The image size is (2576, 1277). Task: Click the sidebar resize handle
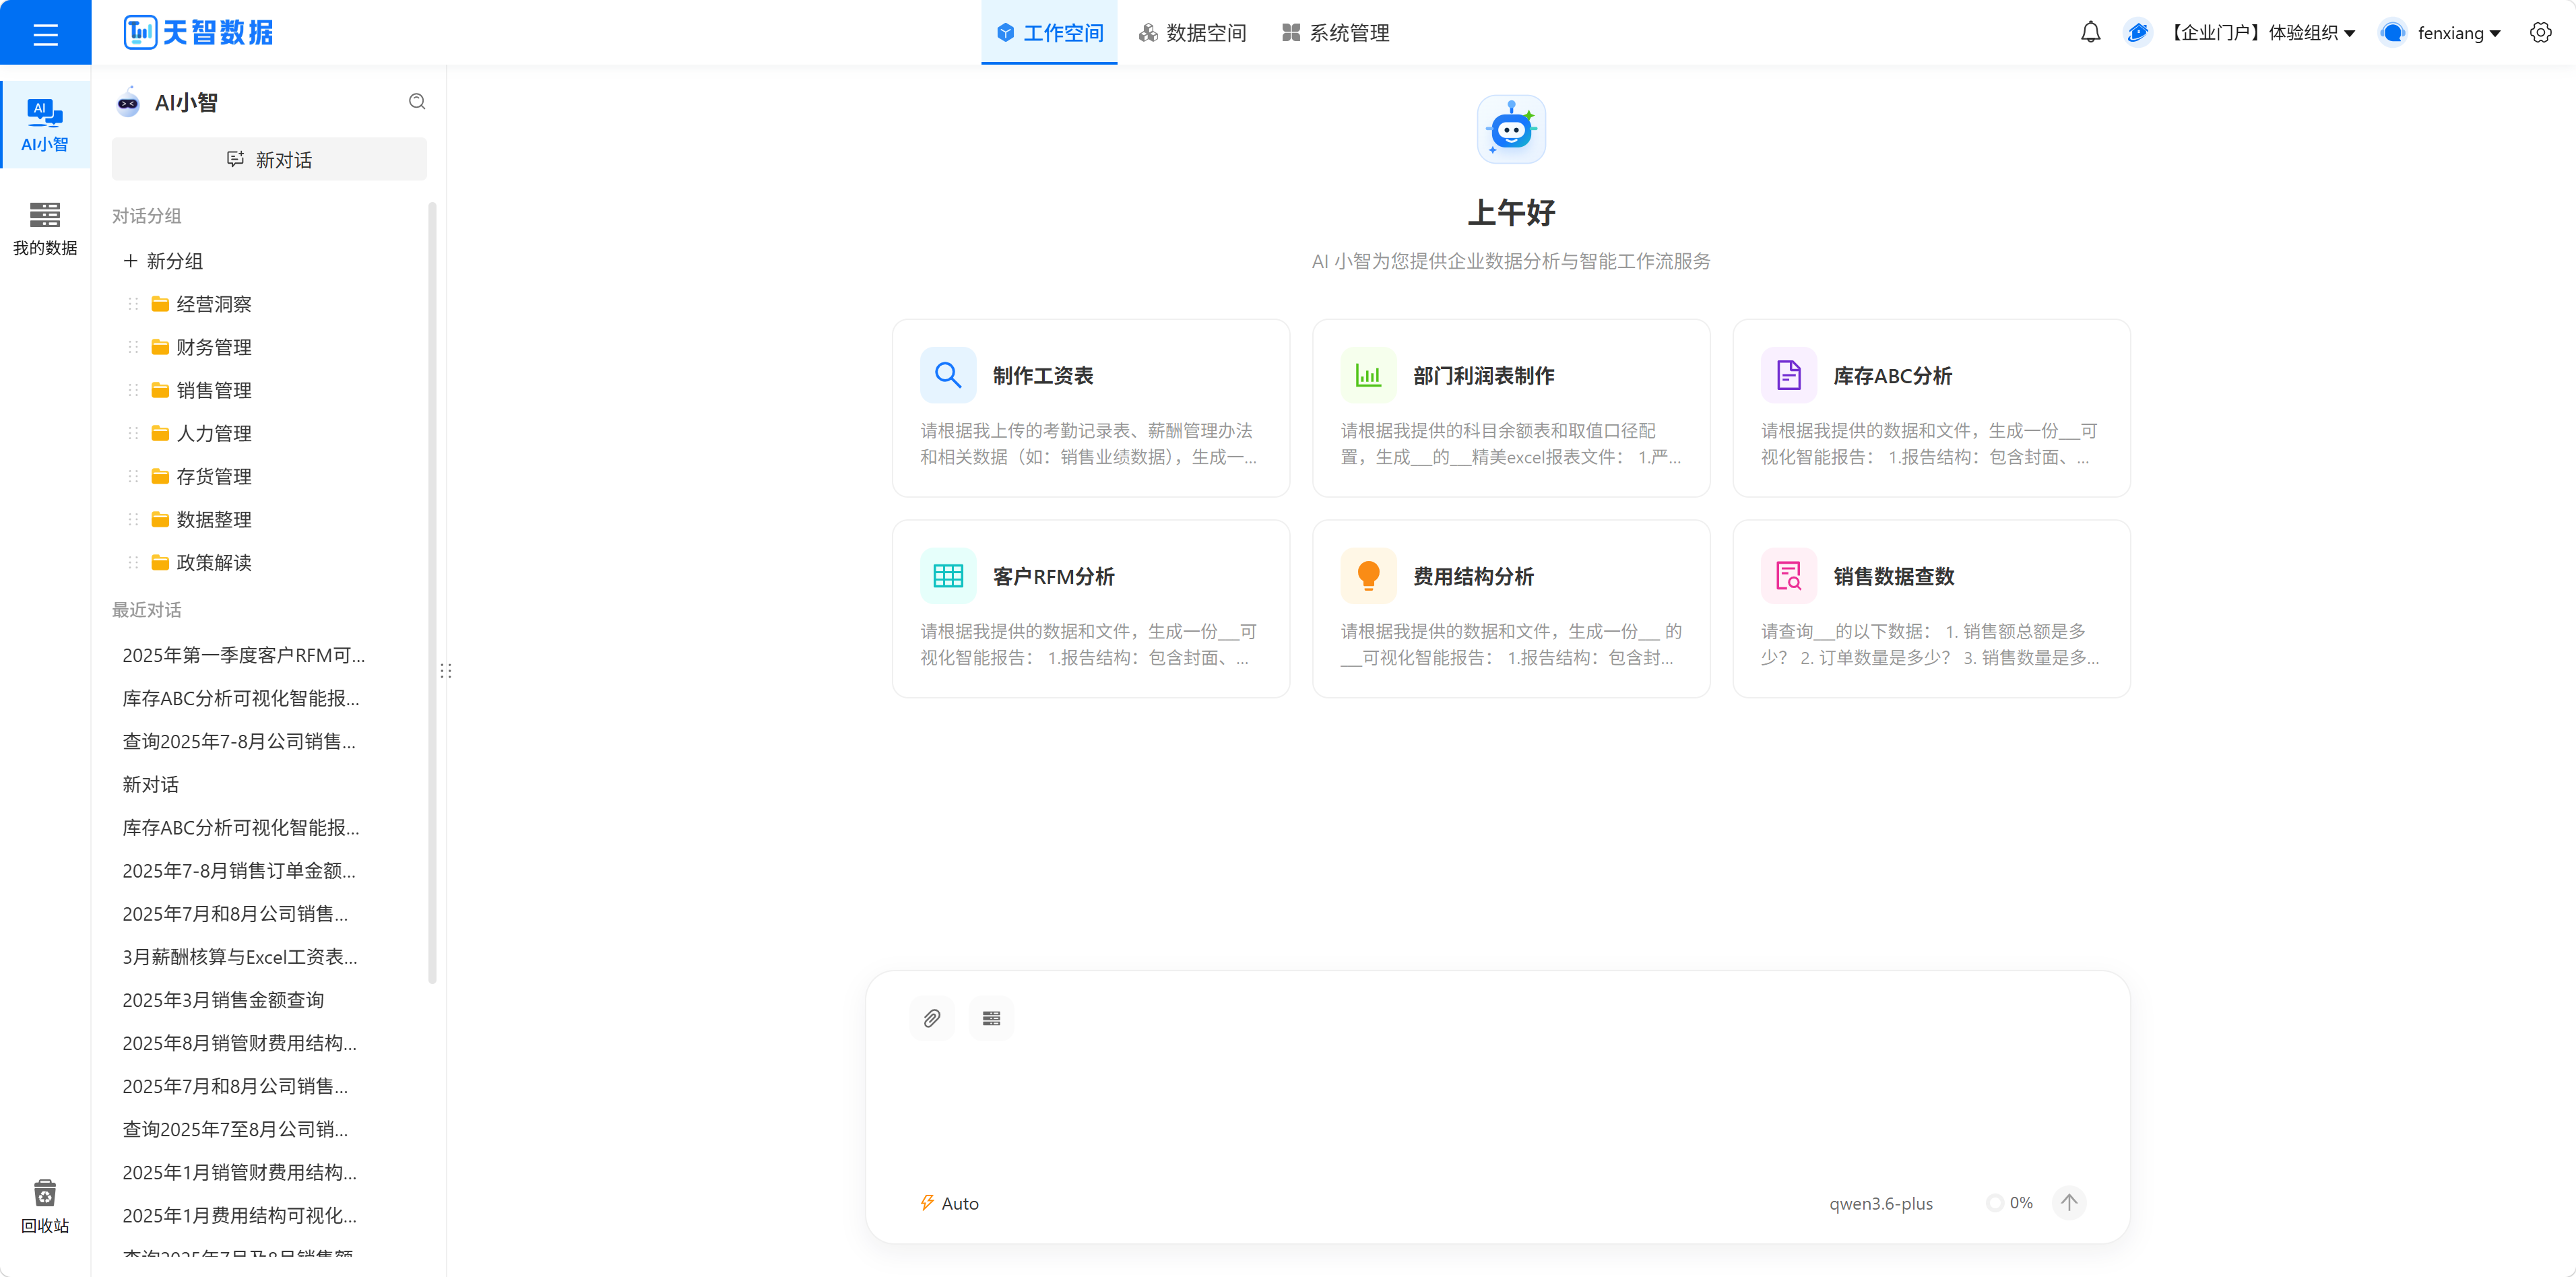click(446, 670)
